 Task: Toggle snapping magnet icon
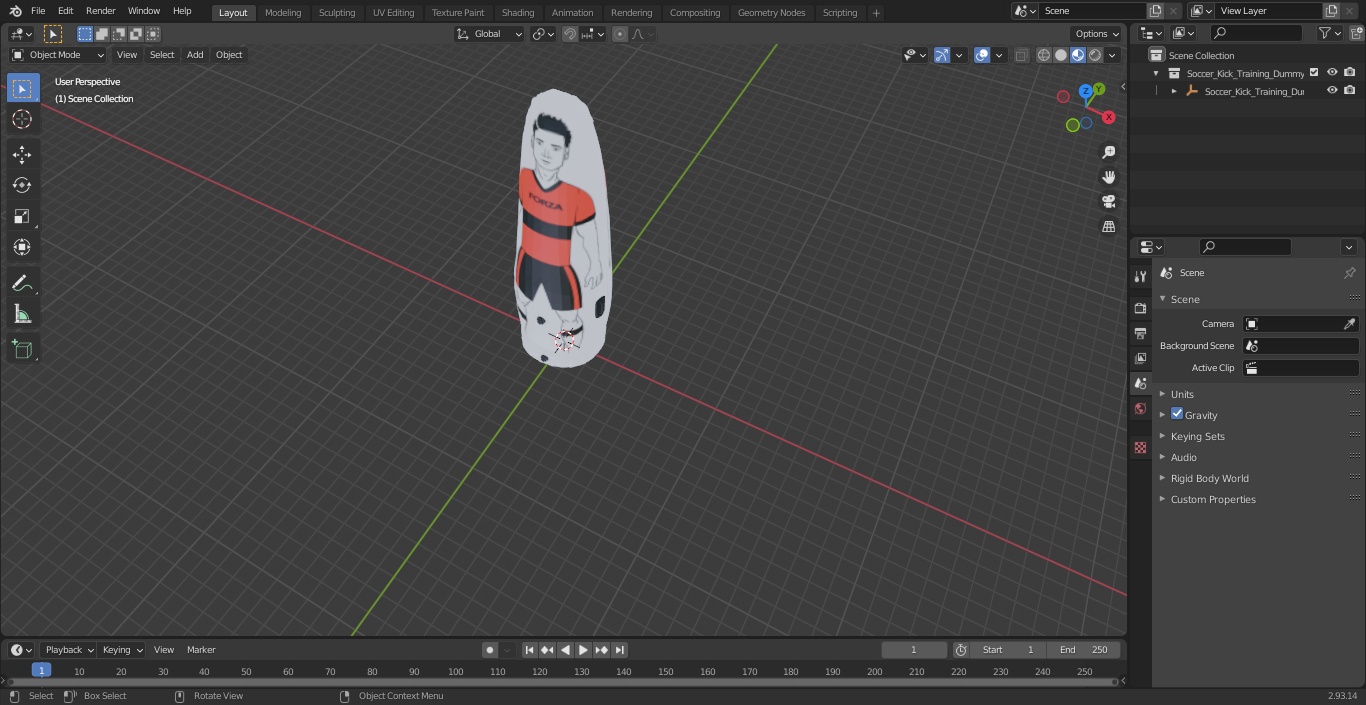570,34
